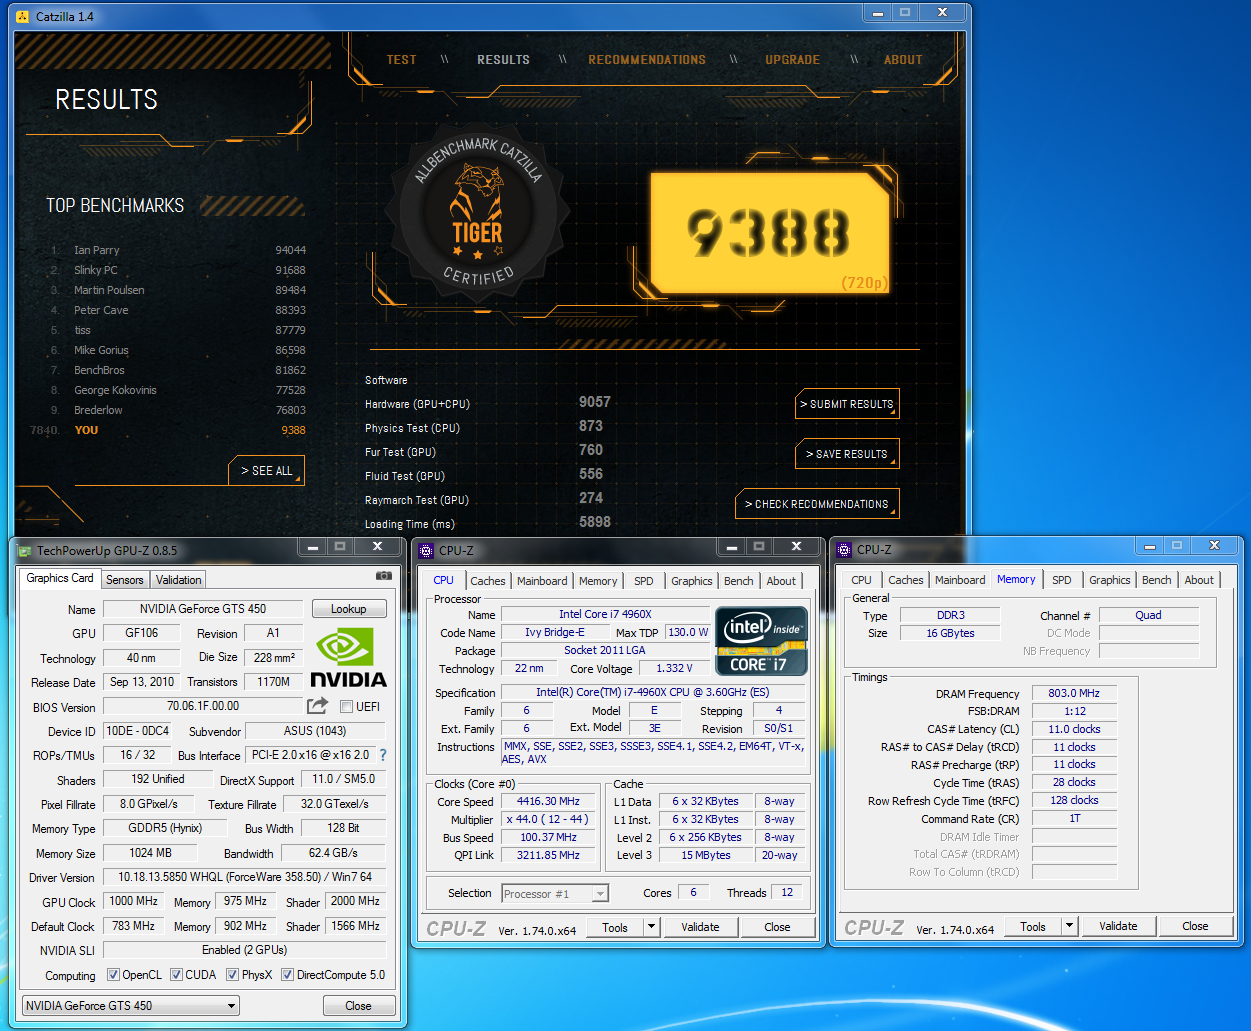Viewport: 1251px width, 1031px height.
Task: Click the Driver Version field in GPU-Z
Action: 245,877
